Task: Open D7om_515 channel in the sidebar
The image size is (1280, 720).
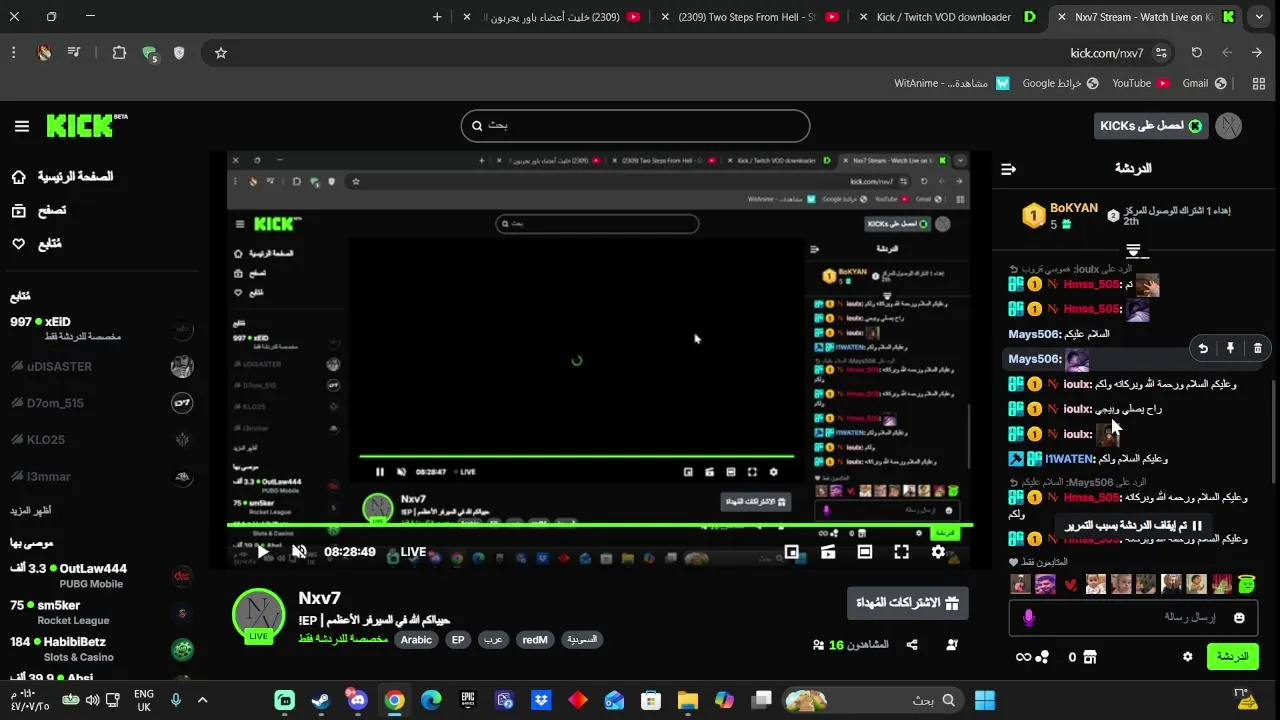Action: [100, 403]
